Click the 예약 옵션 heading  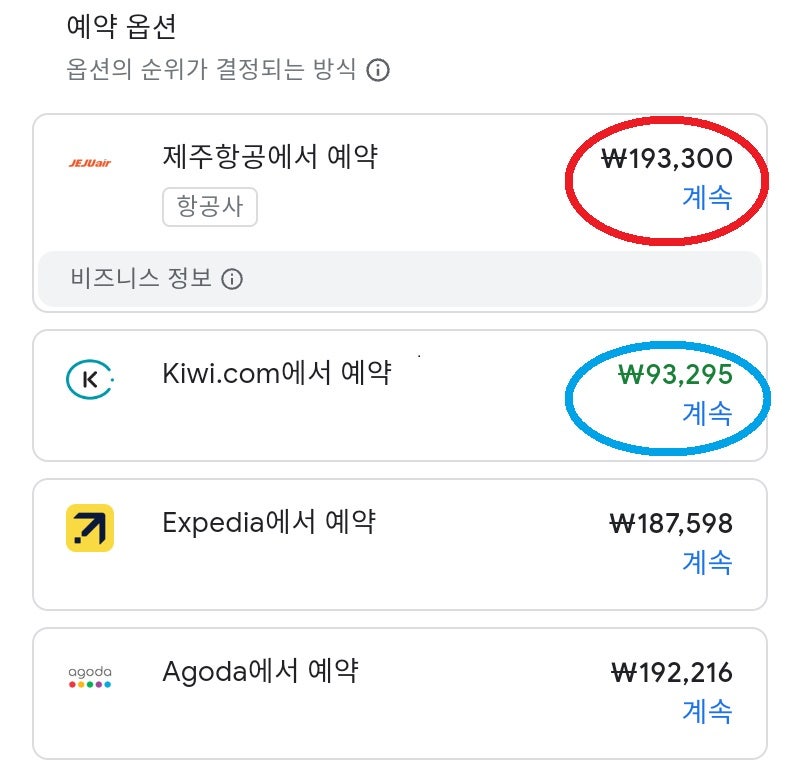(103, 25)
